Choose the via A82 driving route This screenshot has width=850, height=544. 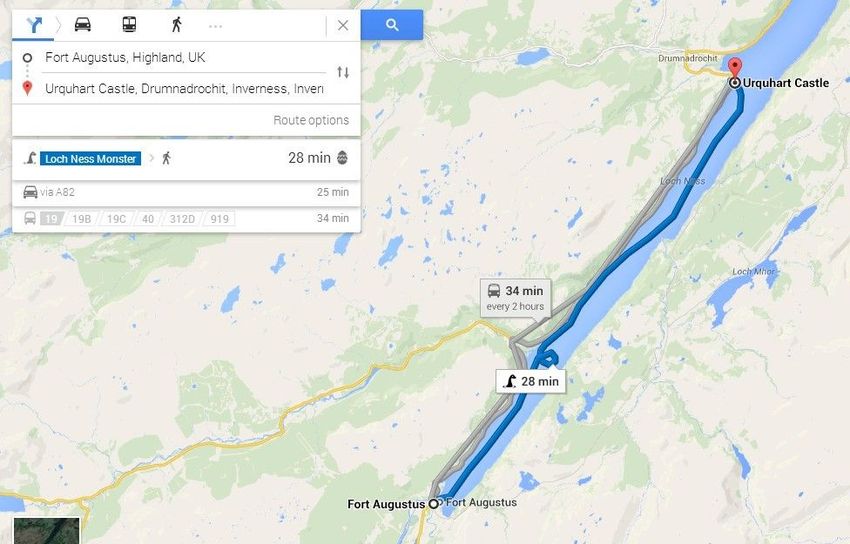186,192
